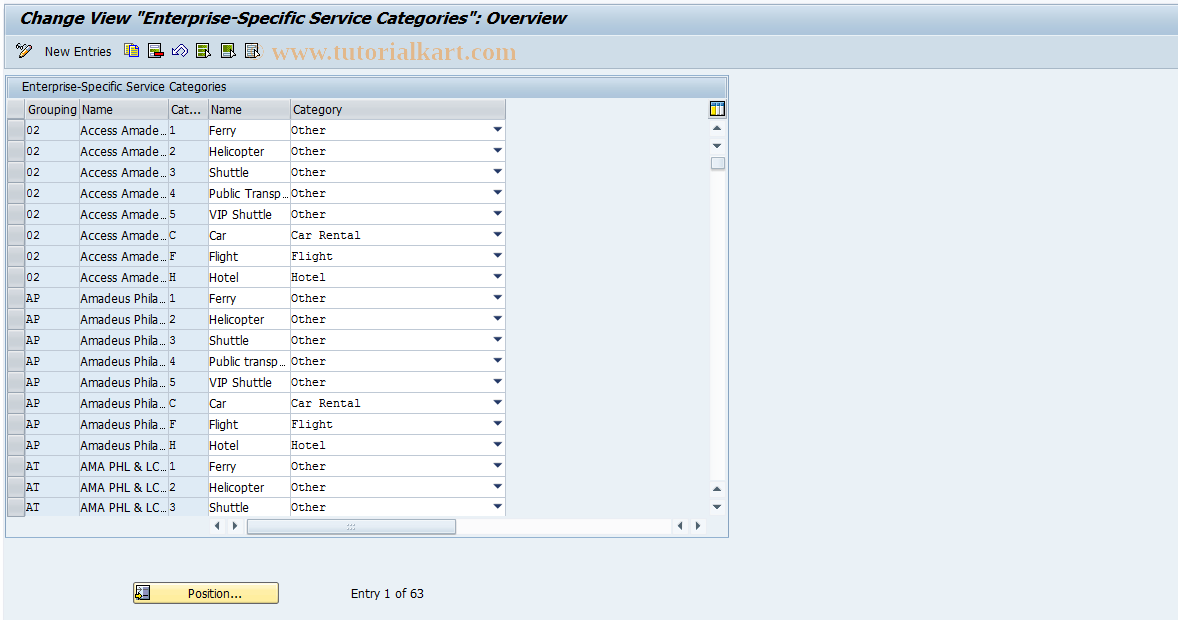Click the vertical scrollbar thumb
1178x620 pixels.
point(717,163)
